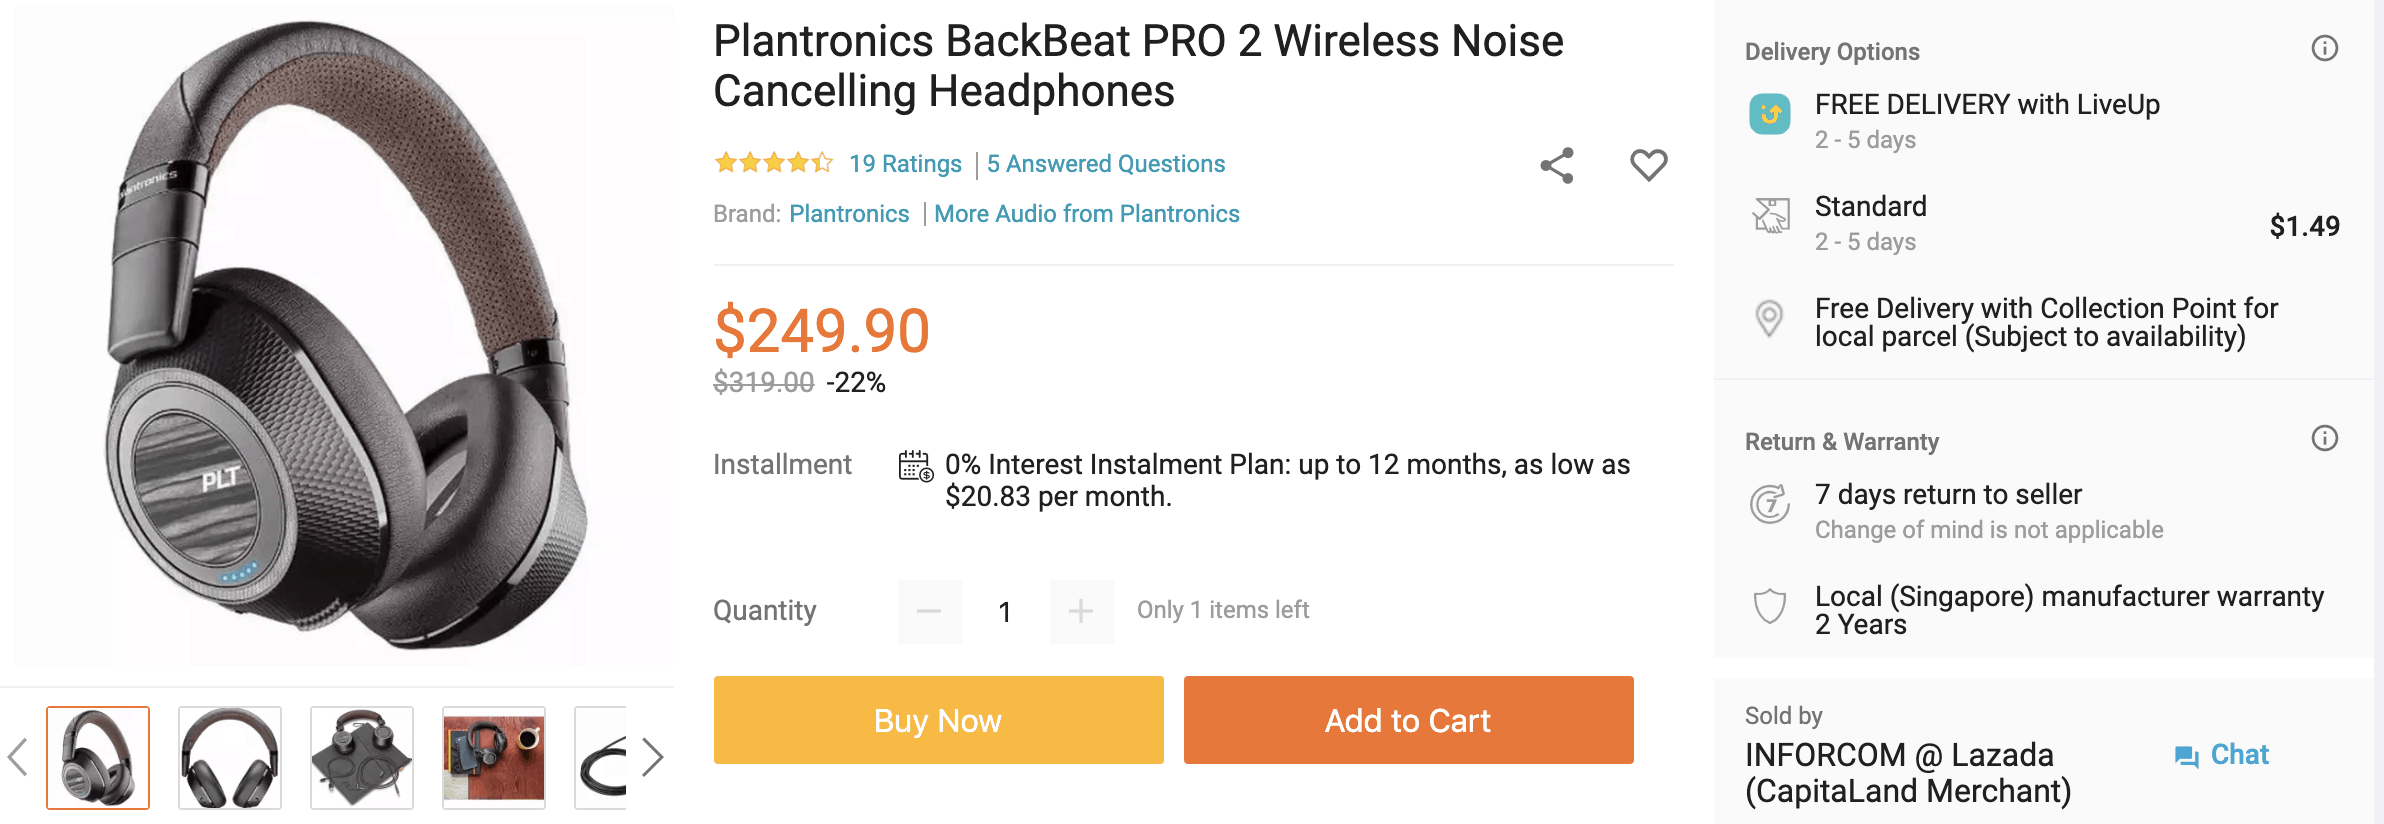Open More Audio from Plantronics link

coord(1086,214)
